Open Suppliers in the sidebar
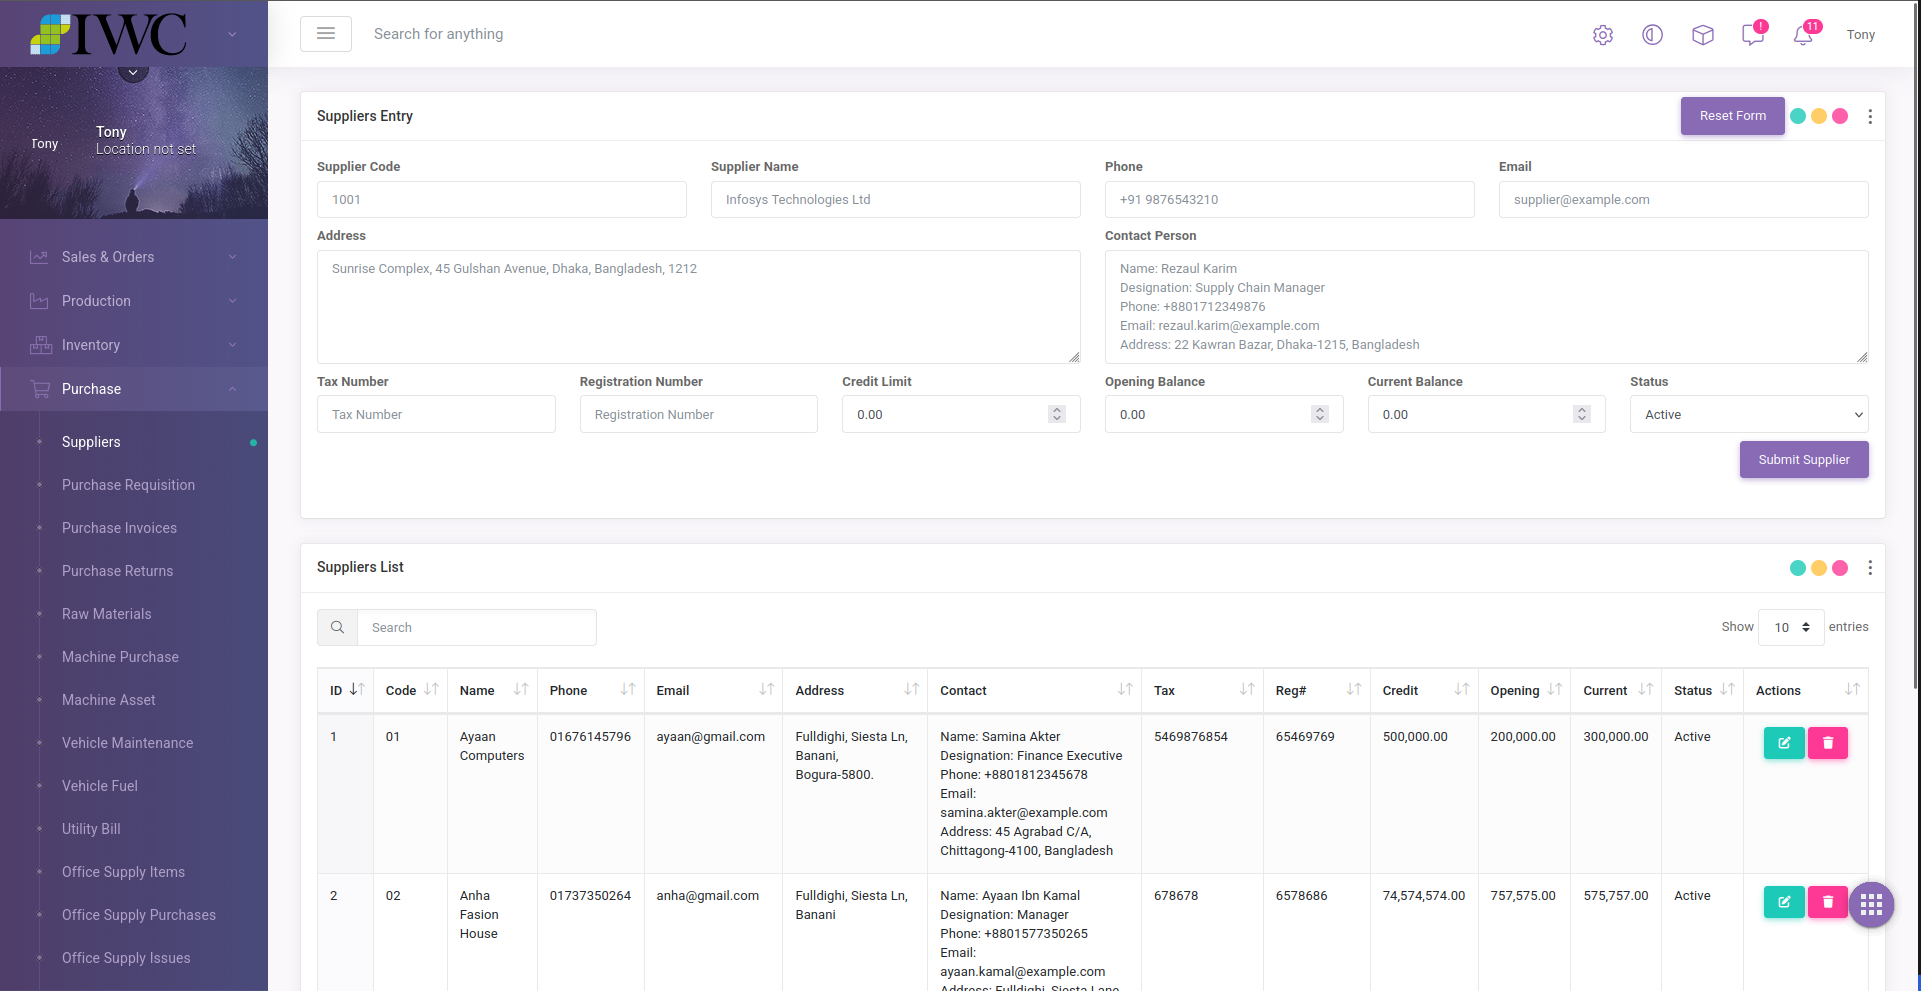1921x991 pixels. [x=91, y=442]
